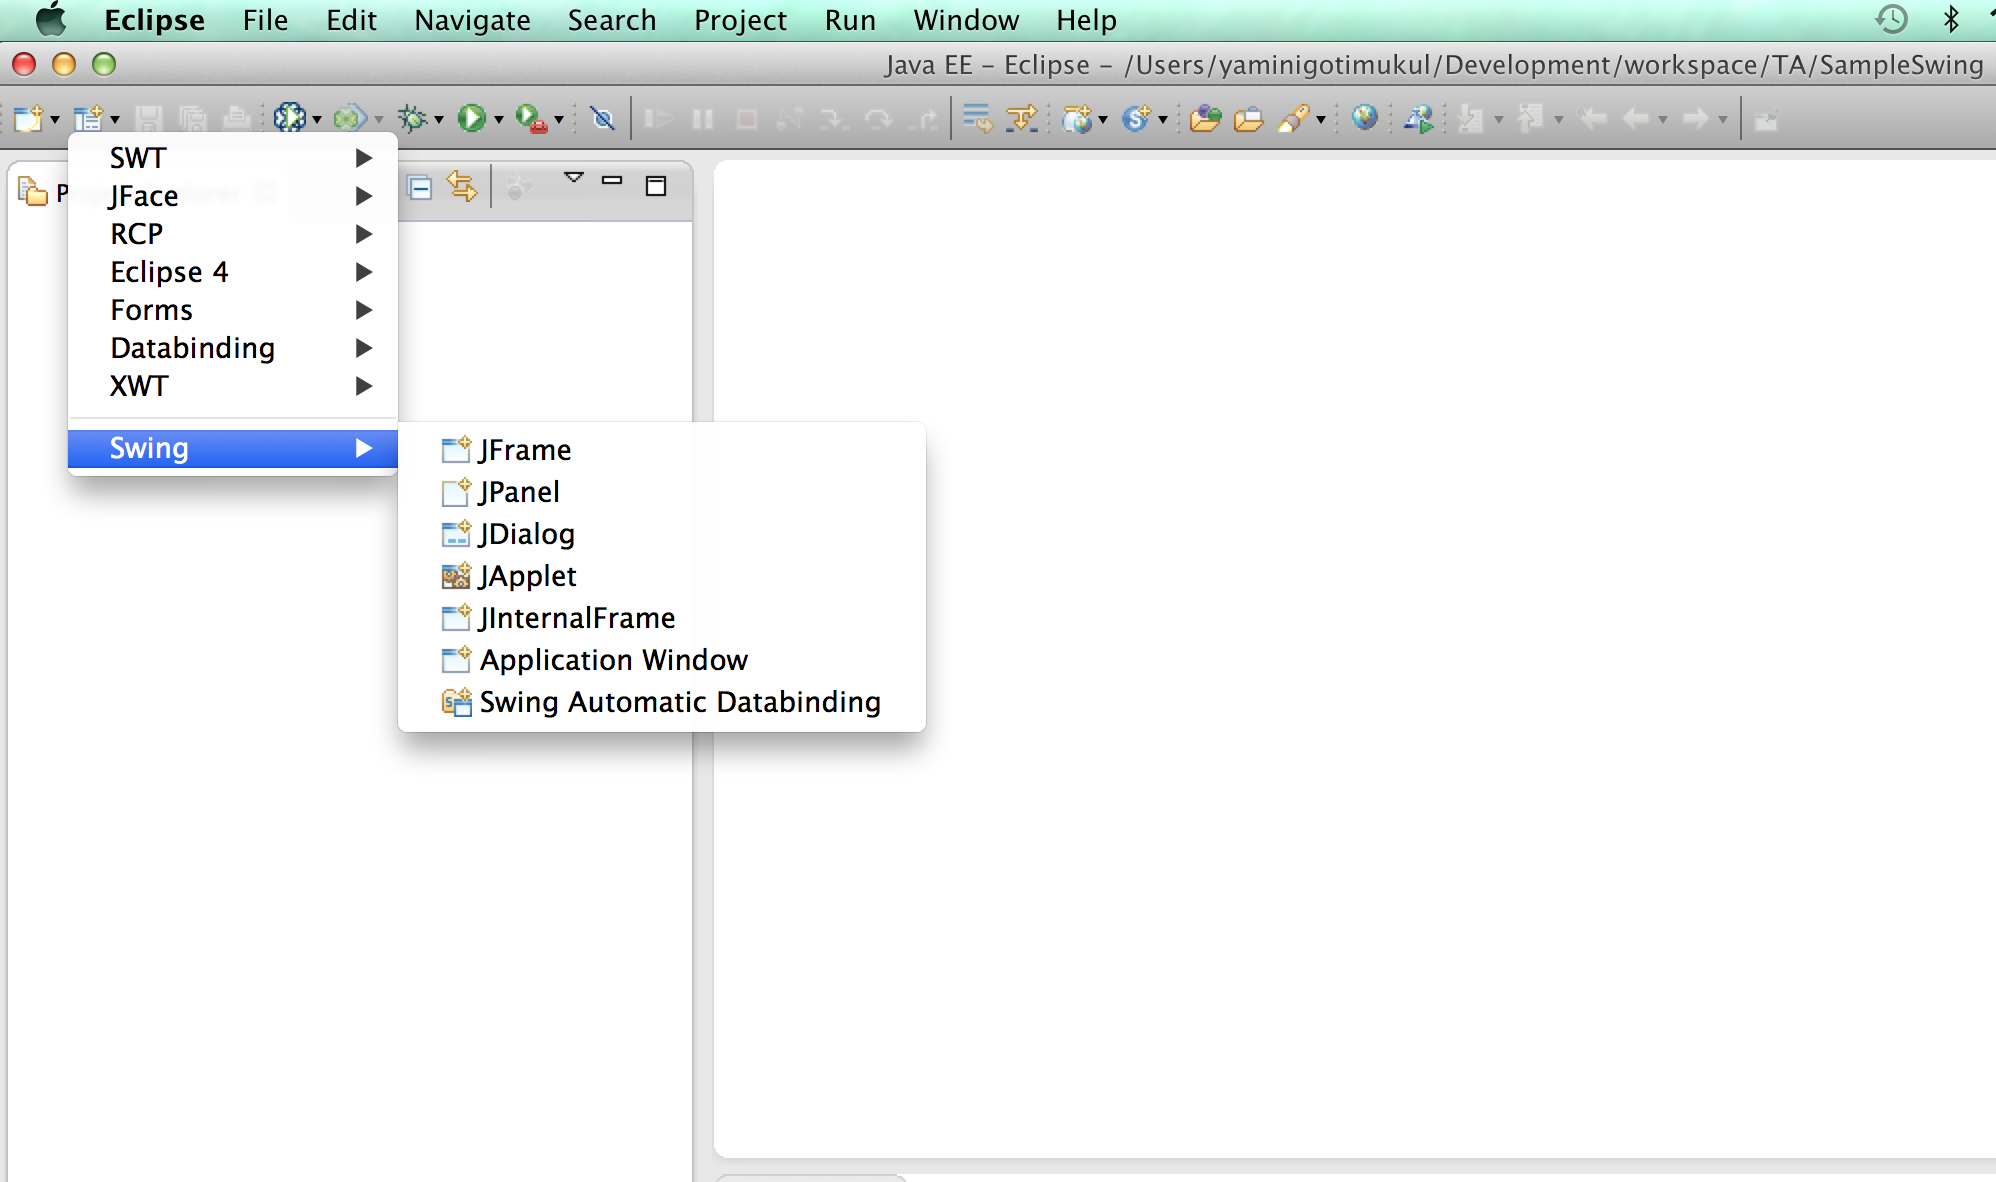Choose Swing Automatic Databinding entry
This screenshot has height=1182, width=1996.
point(678,702)
